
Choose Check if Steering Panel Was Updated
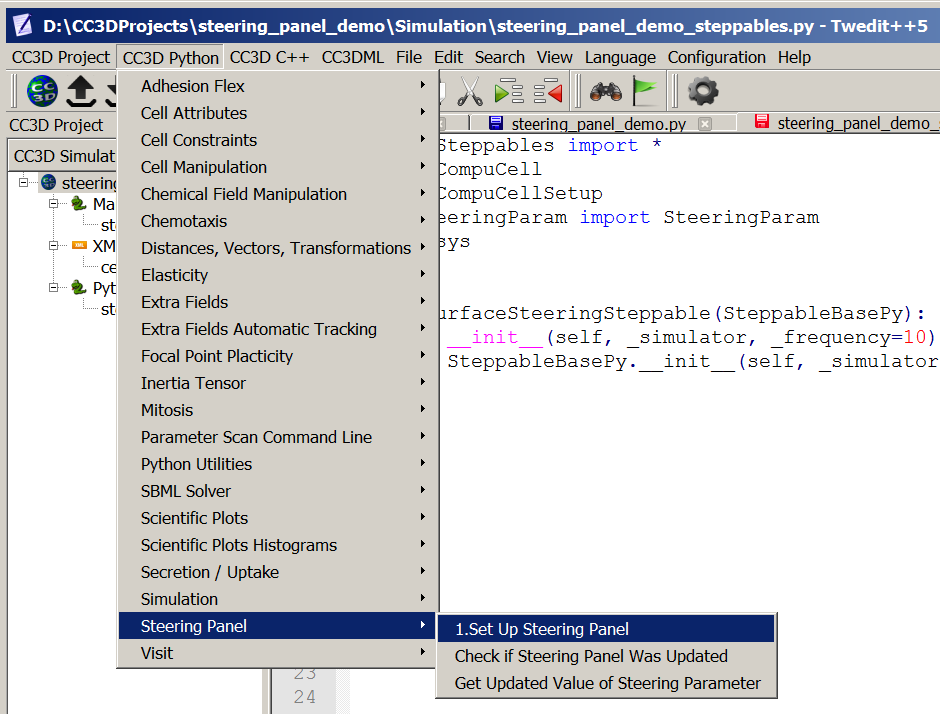click(606, 656)
